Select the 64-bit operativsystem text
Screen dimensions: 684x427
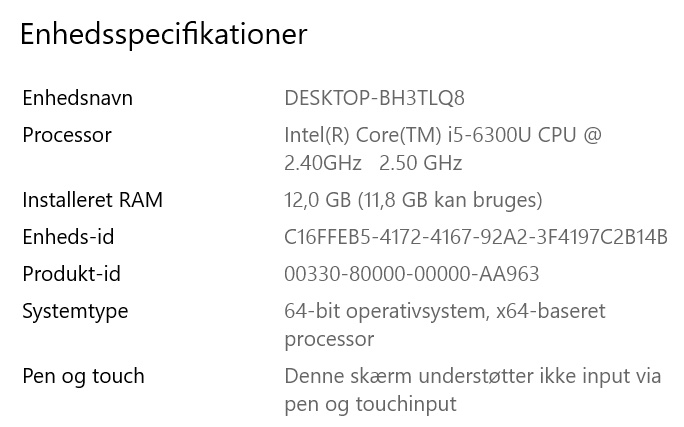386,311
